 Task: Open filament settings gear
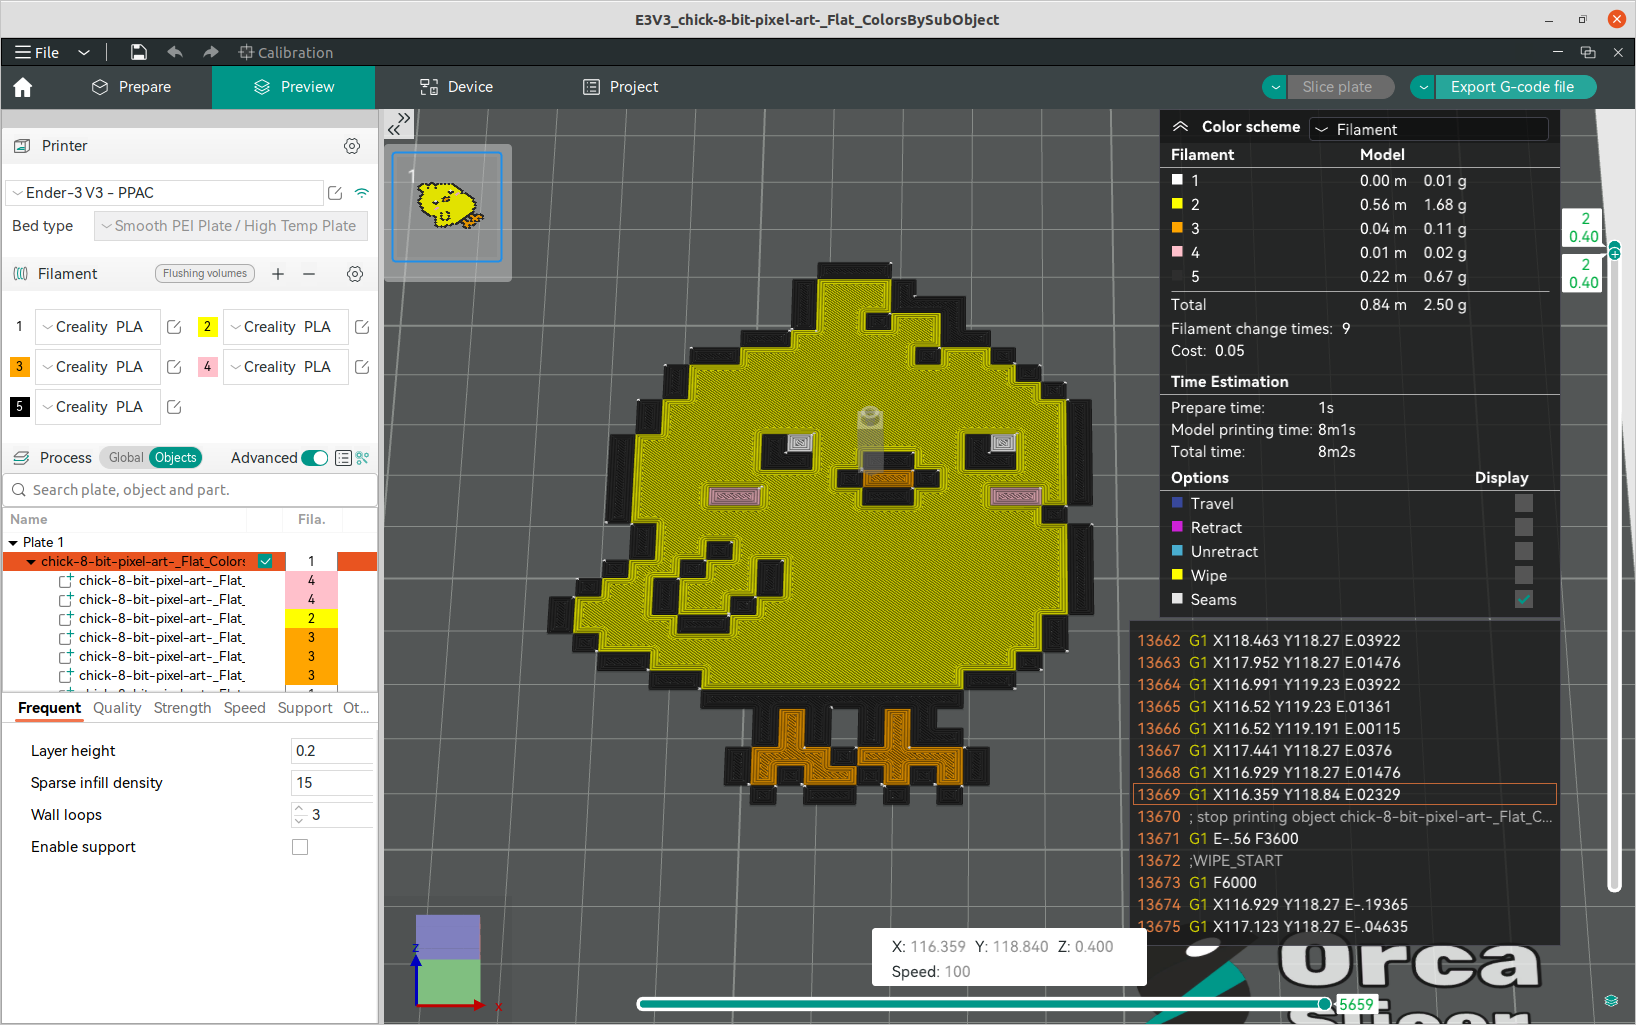[354, 274]
